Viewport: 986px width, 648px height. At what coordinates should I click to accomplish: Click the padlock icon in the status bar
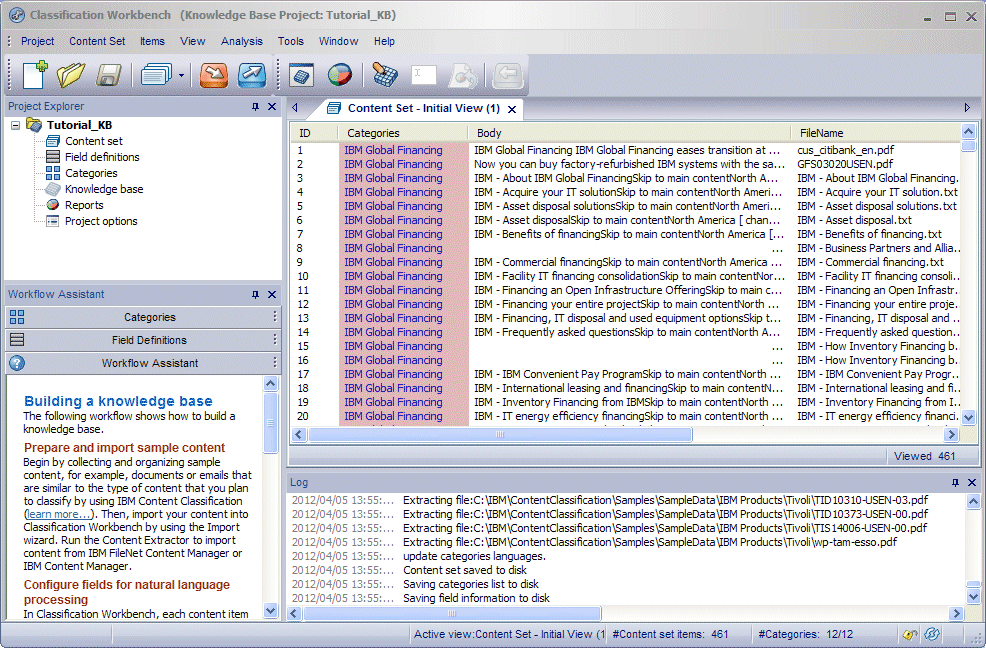[x=909, y=634]
